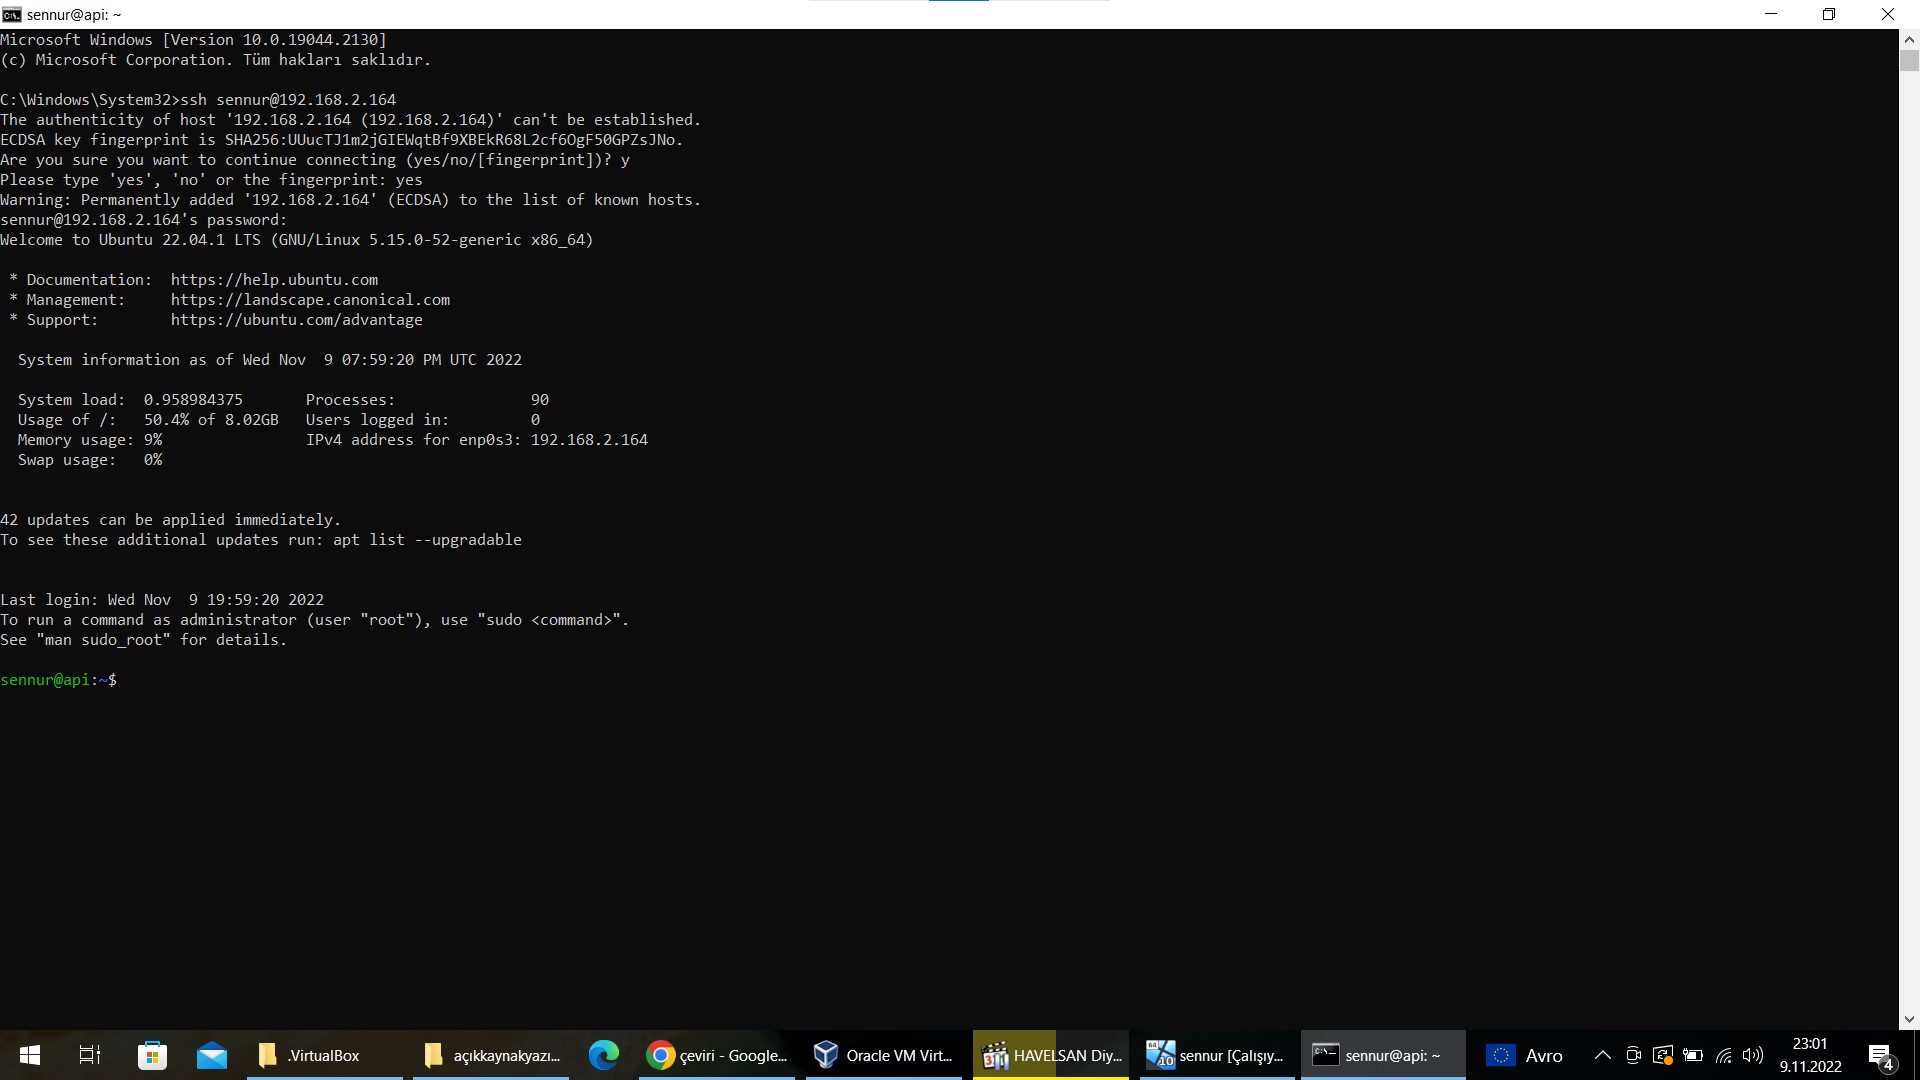Click the cmd icon in title bar
Screen dimensions: 1920x1080
pyautogui.click(x=11, y=14)
